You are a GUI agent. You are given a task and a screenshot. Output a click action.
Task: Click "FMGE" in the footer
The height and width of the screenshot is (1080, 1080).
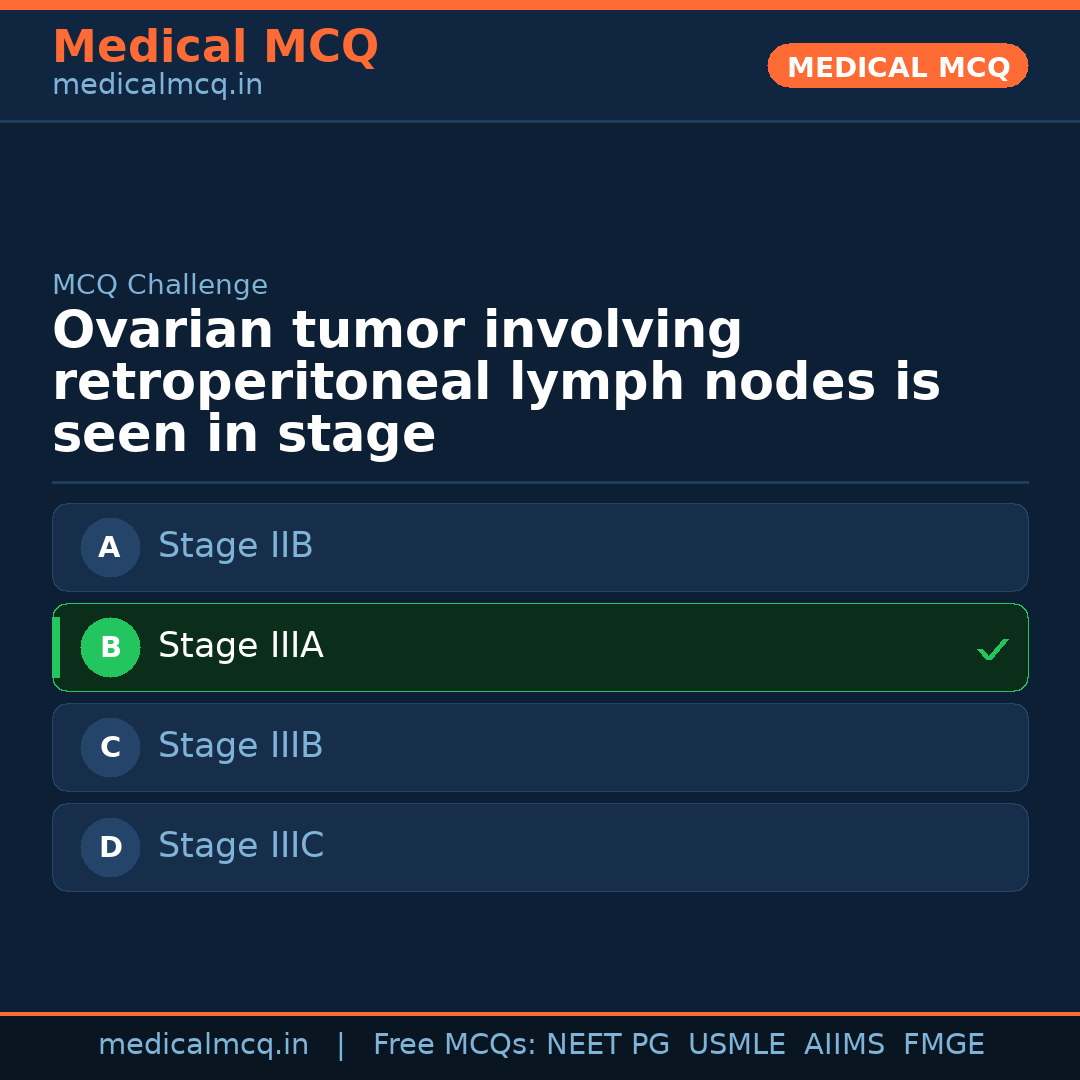point(943,1045)
